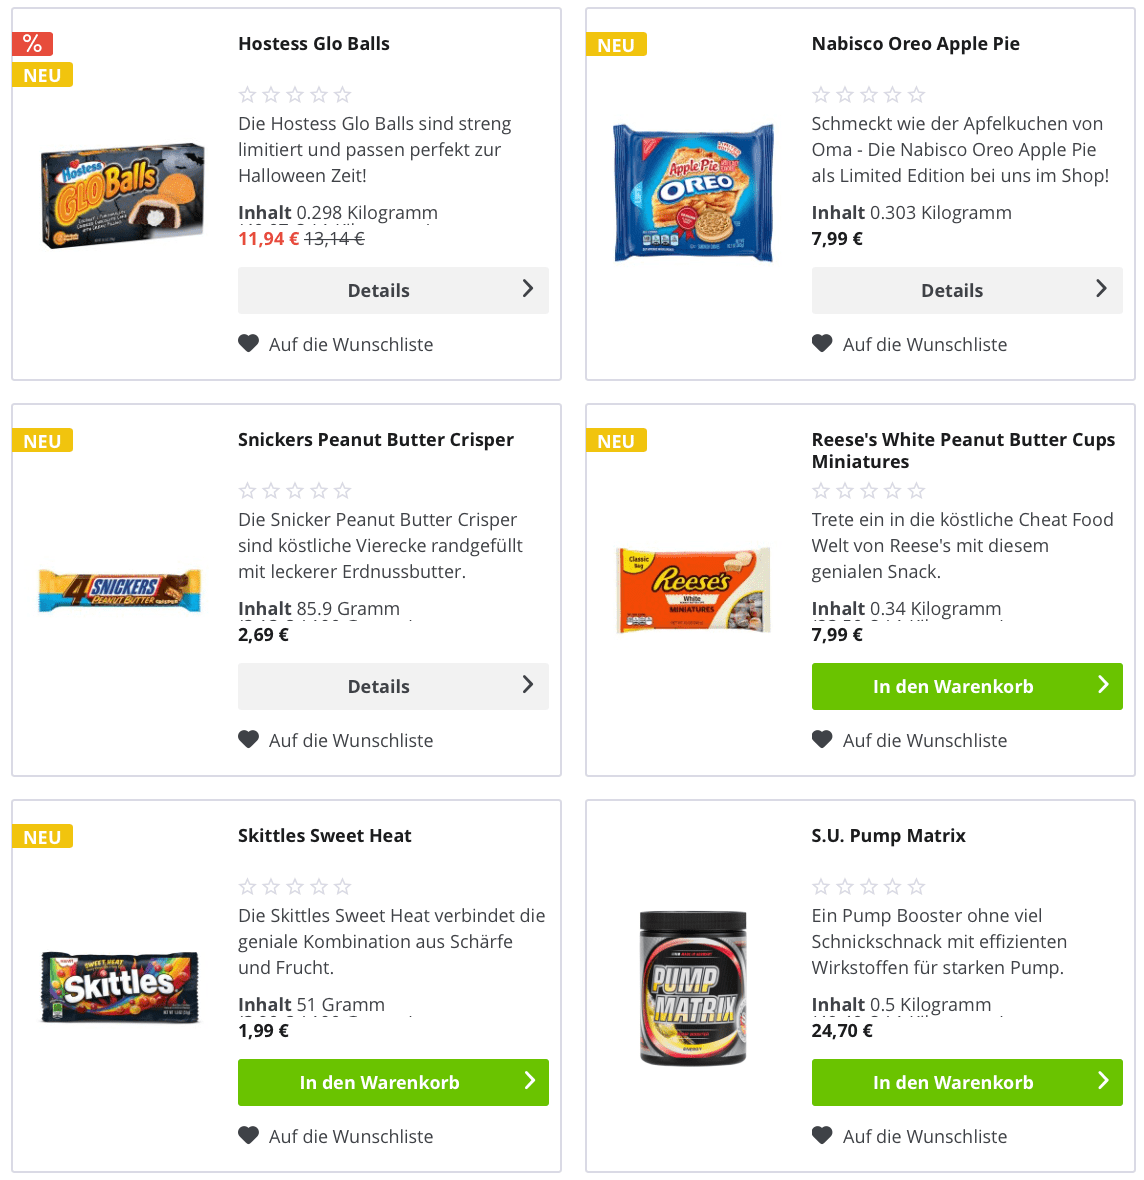Click heart icon for Skittles Sweet Heat
Screen dimensions: 1144x1180
click(249, 1136)
